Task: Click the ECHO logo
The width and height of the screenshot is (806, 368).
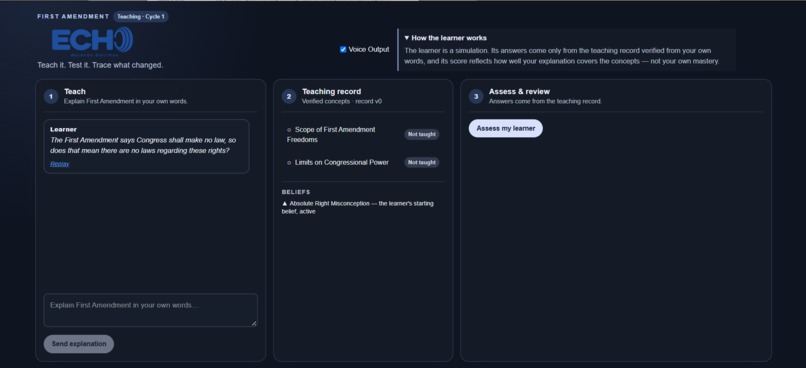Action: (x=93, y=41)
